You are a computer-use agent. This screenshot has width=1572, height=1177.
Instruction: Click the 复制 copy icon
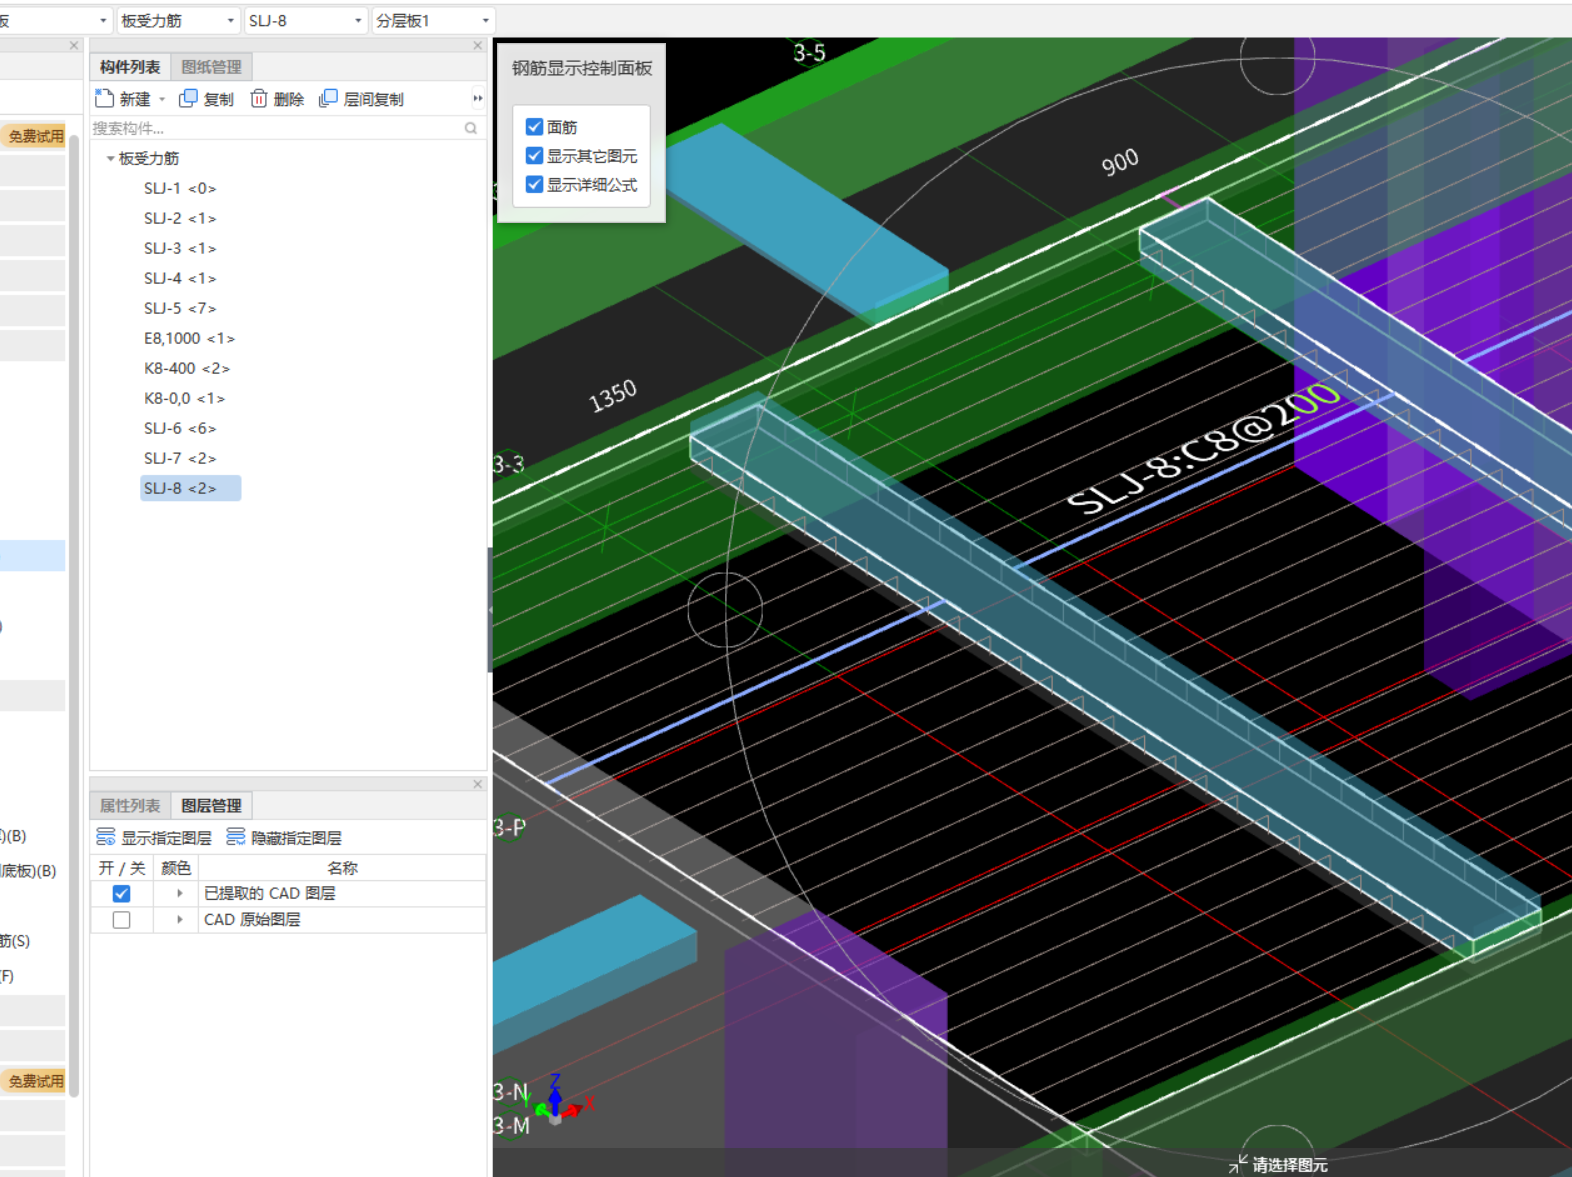(188, 98)
